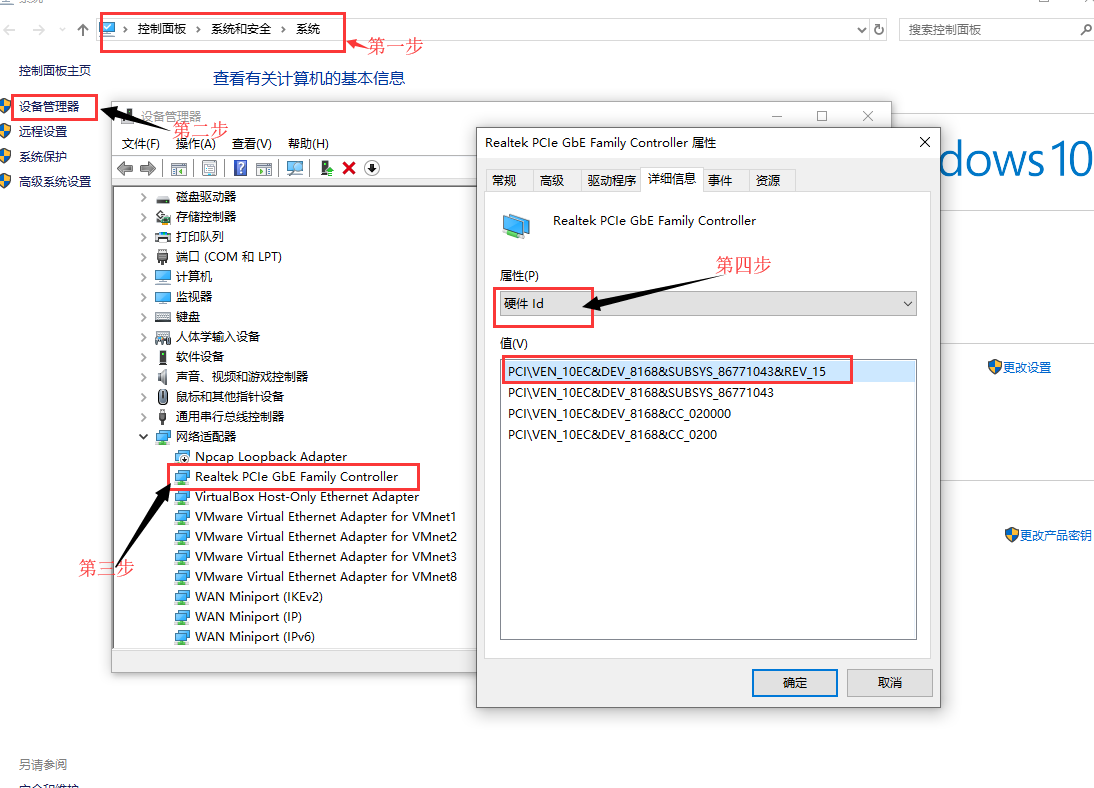
Task: Expand the 软件设备 tree node
Action: click(x=144, y=357)
